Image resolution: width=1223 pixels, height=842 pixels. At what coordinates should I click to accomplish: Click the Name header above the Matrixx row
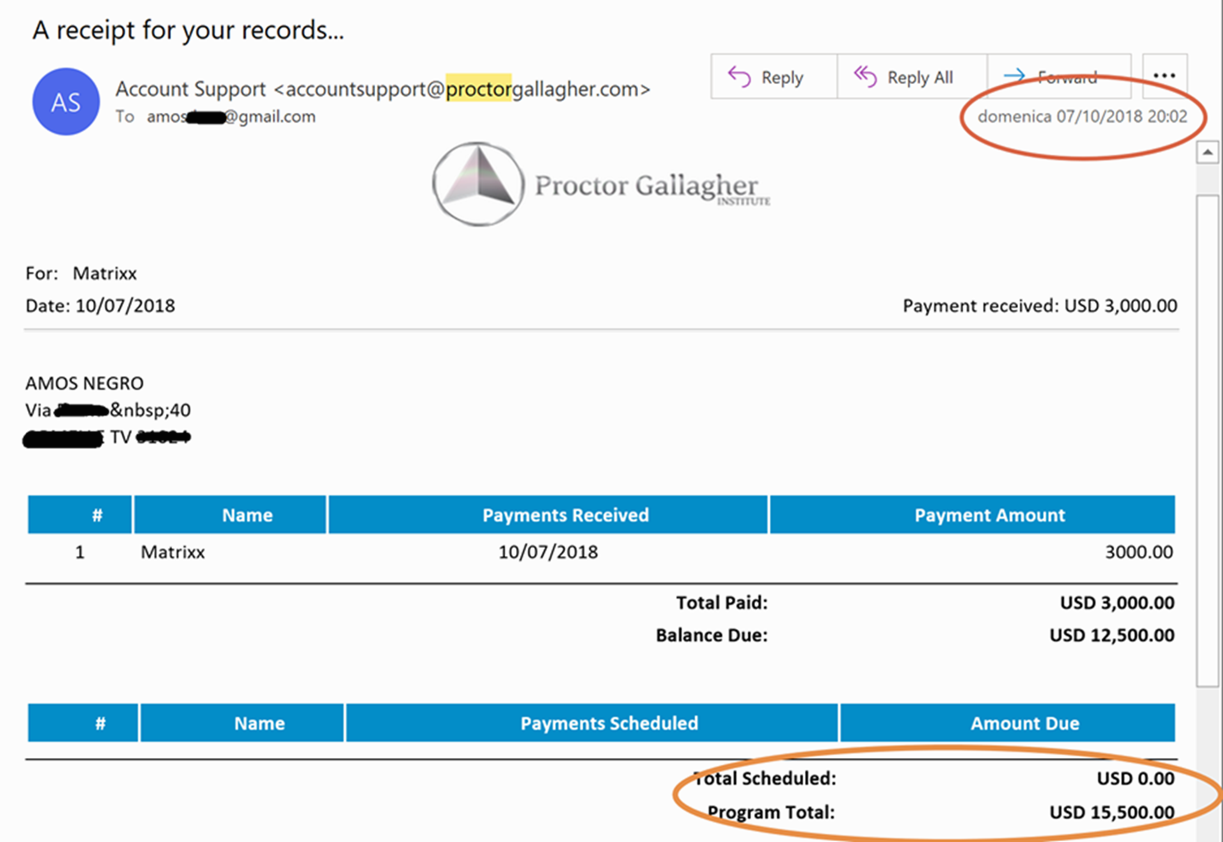tap(247, 515)
